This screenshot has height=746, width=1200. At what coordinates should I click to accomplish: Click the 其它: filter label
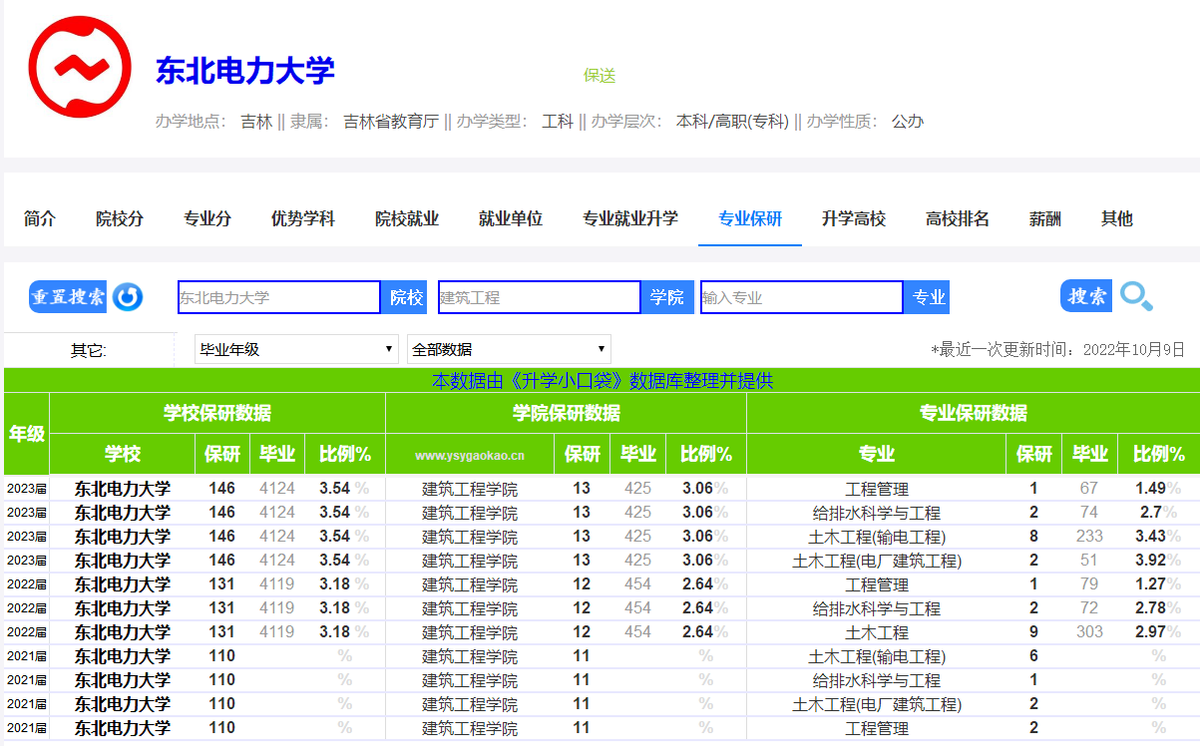88,350
